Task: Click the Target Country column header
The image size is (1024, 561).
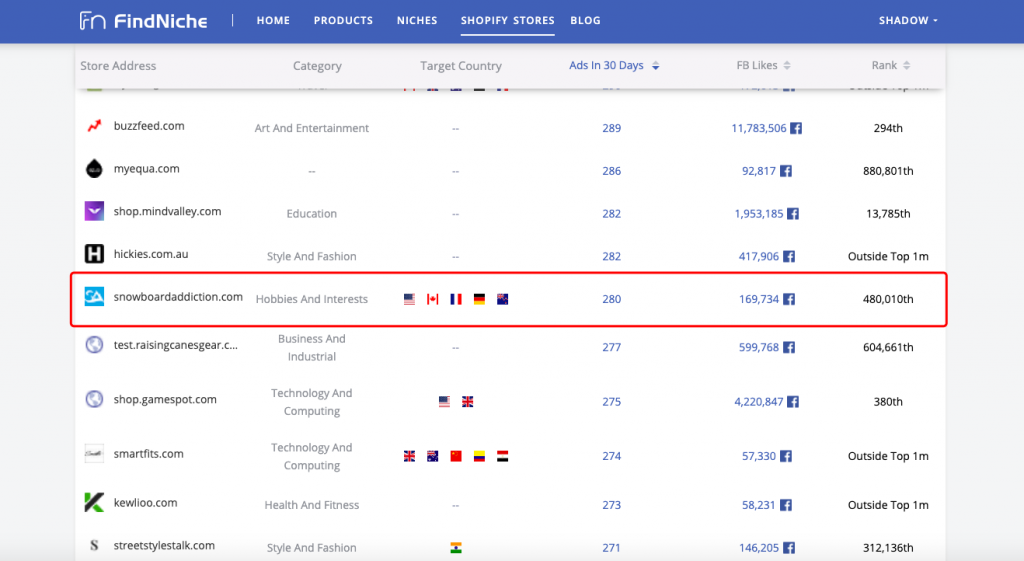Action: click(460, 65)
